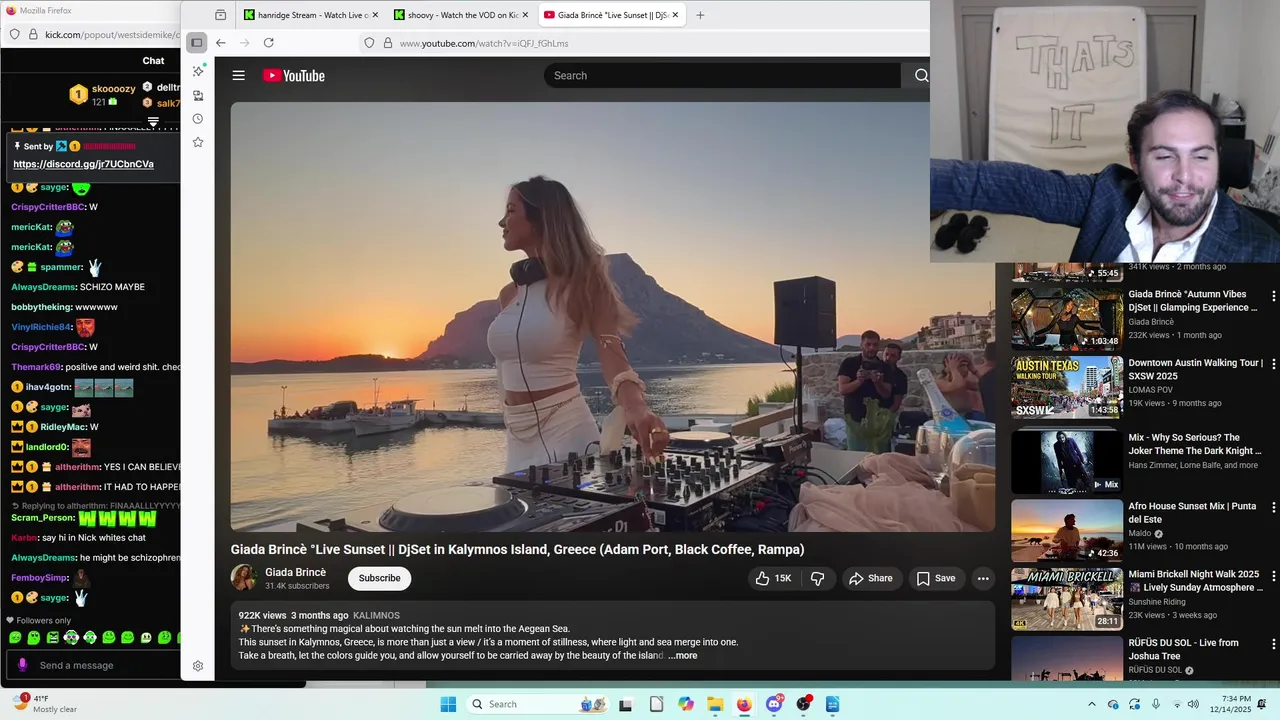Share the Giada Brincè video
1280x720 pixels.
tap(870, 578)
